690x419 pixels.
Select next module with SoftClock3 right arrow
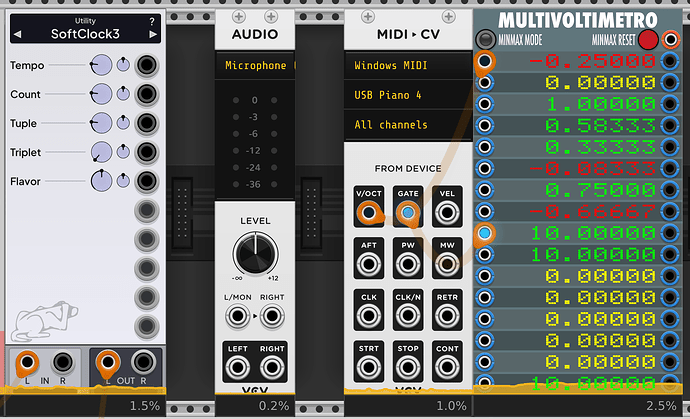click(x=153, y=34)
